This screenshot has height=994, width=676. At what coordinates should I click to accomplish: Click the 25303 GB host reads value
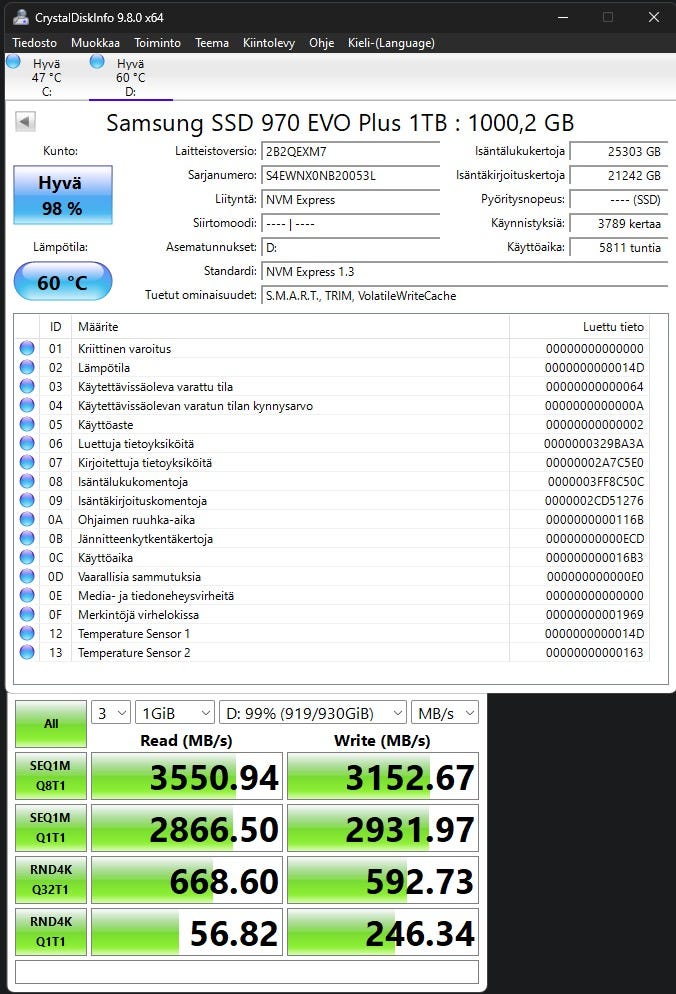(618, 152)
